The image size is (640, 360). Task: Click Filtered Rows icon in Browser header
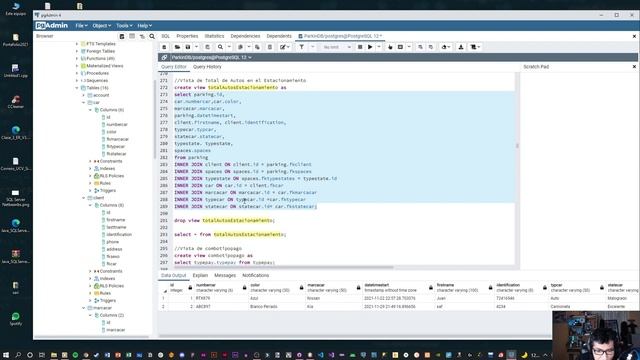point(142,36)
